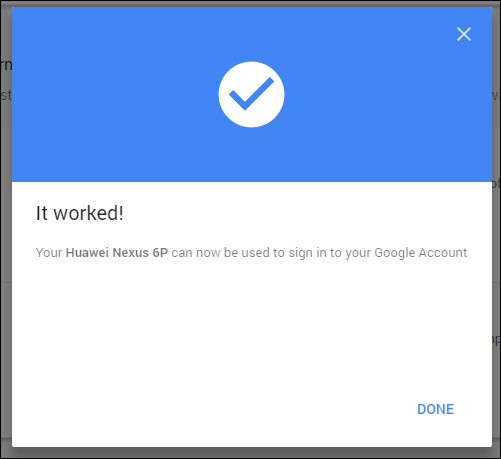Click the white circular checkmark icon
Screen dimensions: 501x459
click(251, 94)
